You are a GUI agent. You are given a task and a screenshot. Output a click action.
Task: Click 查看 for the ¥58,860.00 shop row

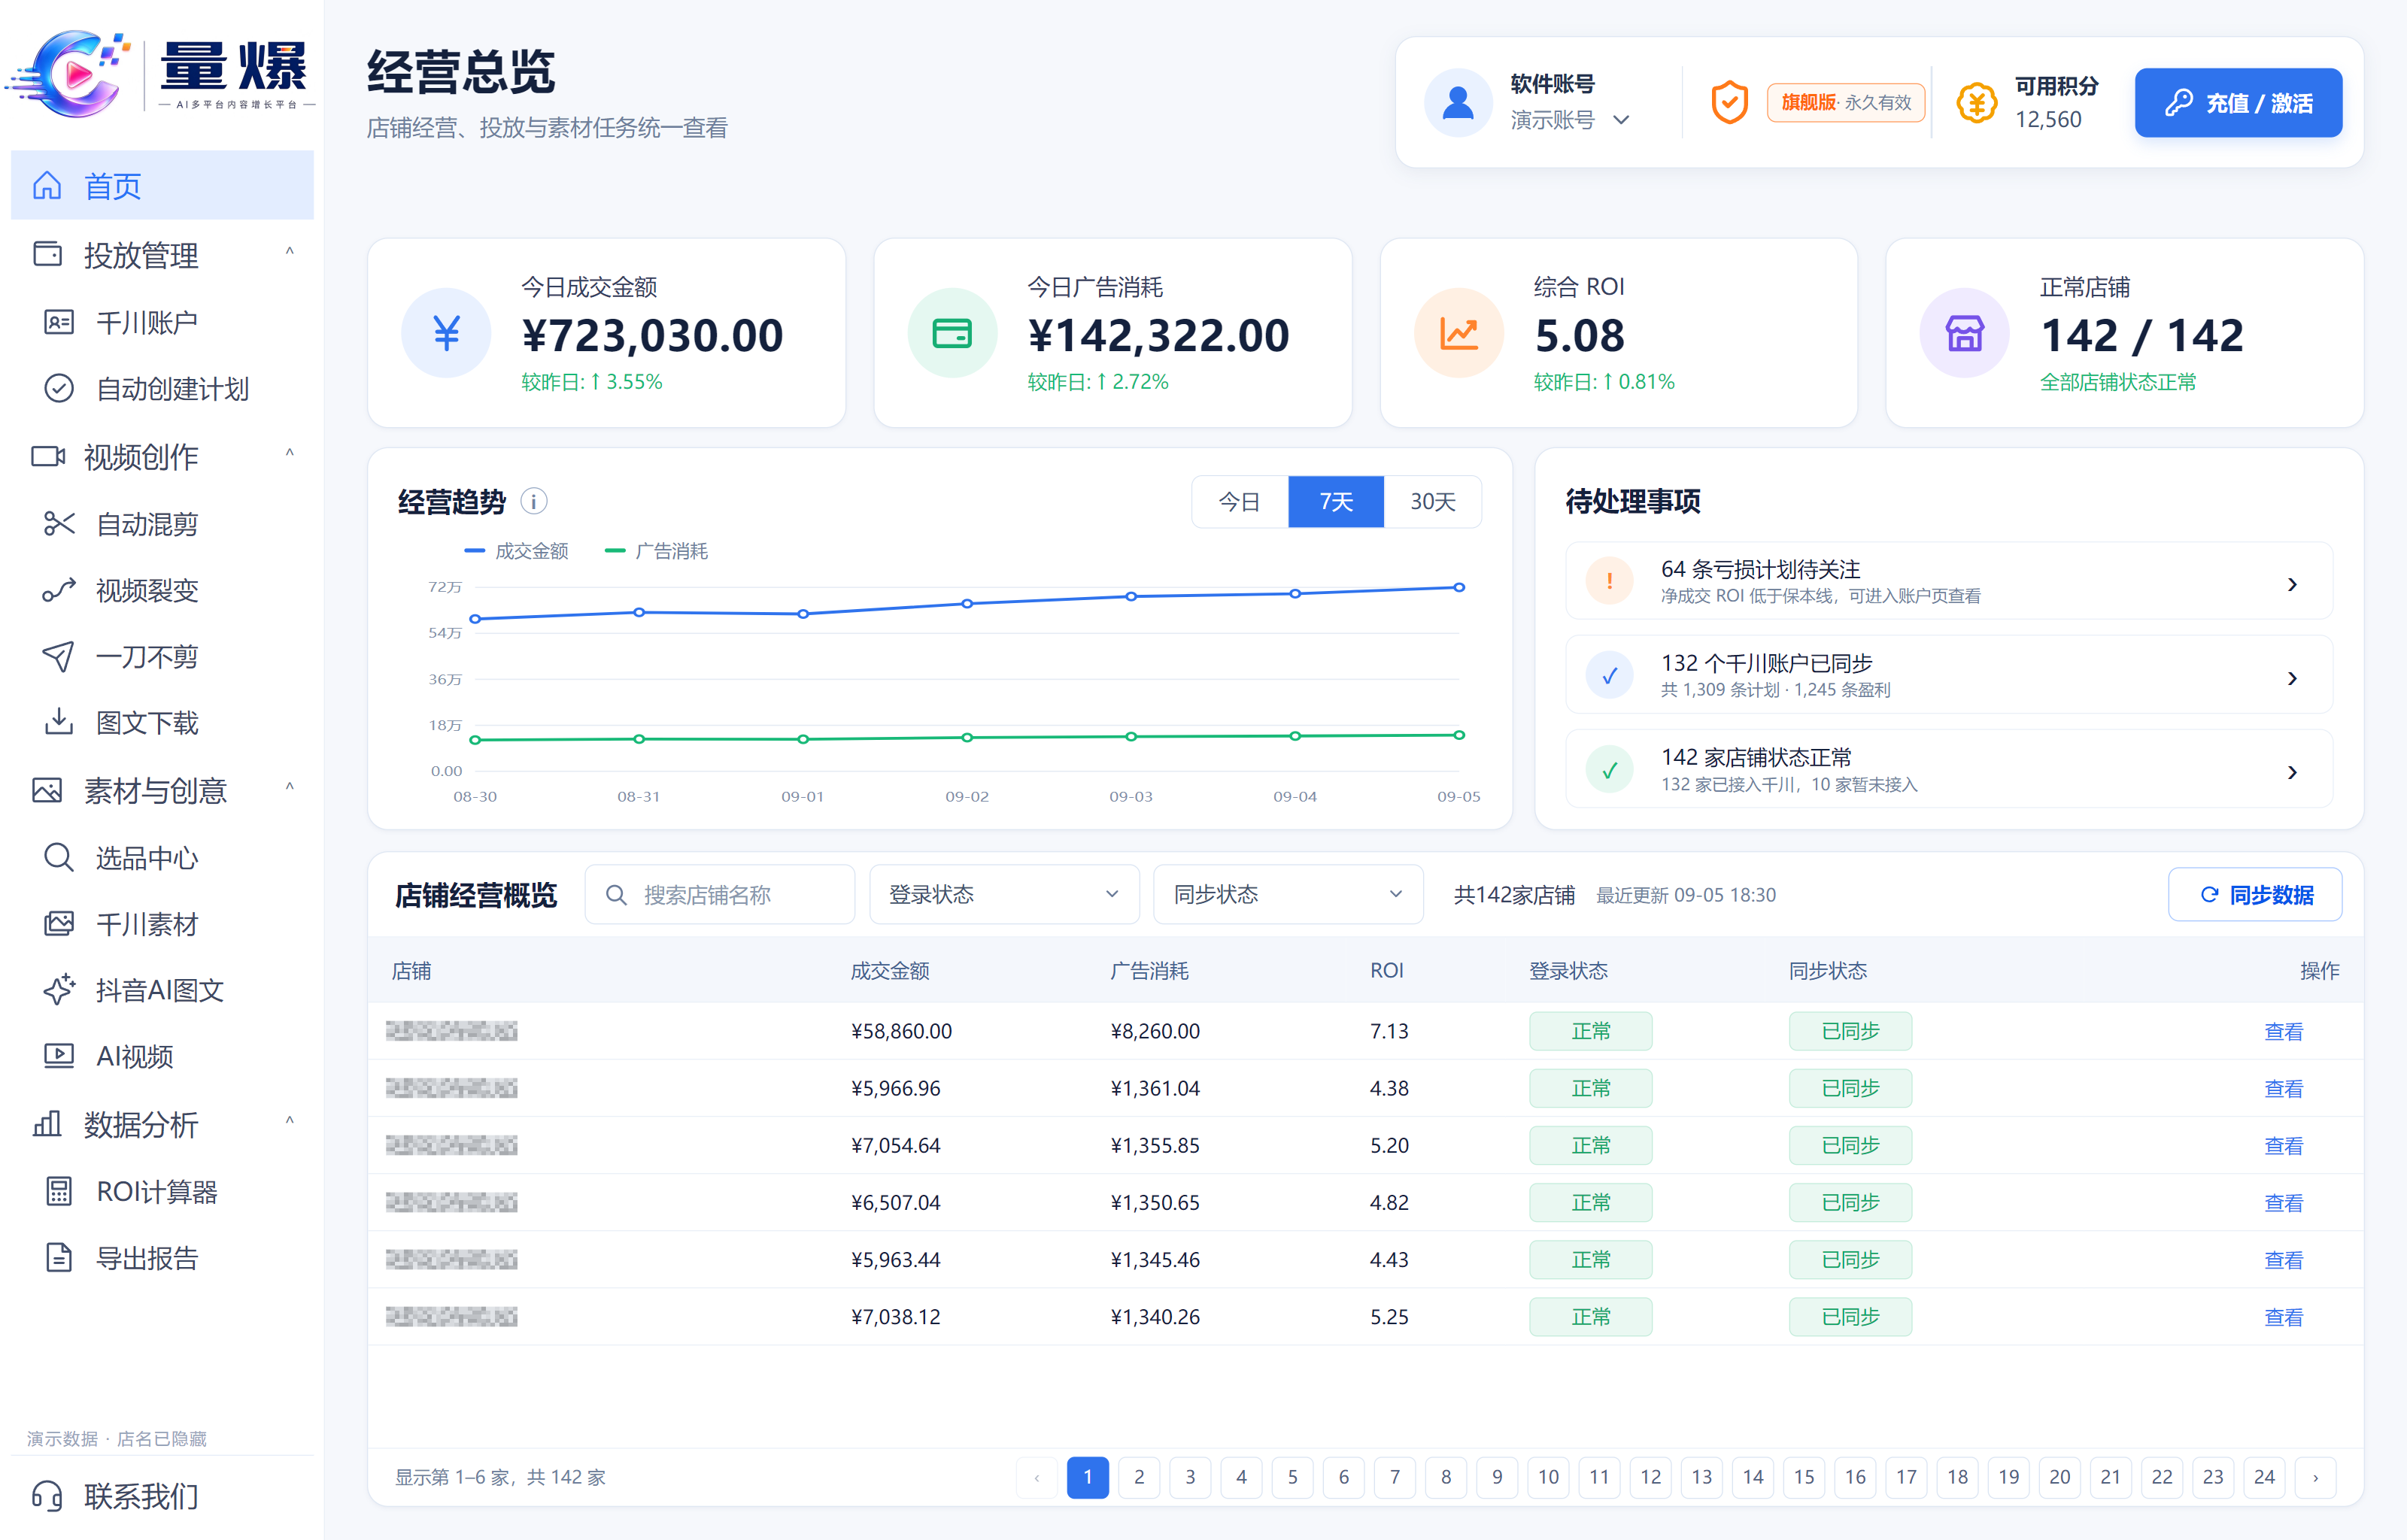(x=2283, y=1031)
